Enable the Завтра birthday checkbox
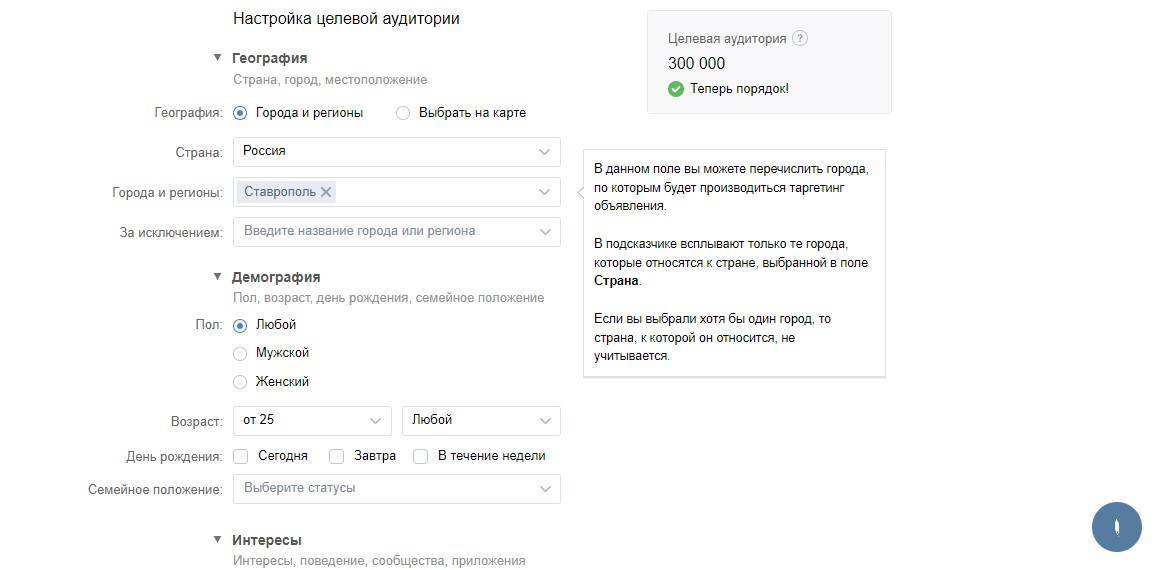The image size is (1156, 570). click(337, 456)
